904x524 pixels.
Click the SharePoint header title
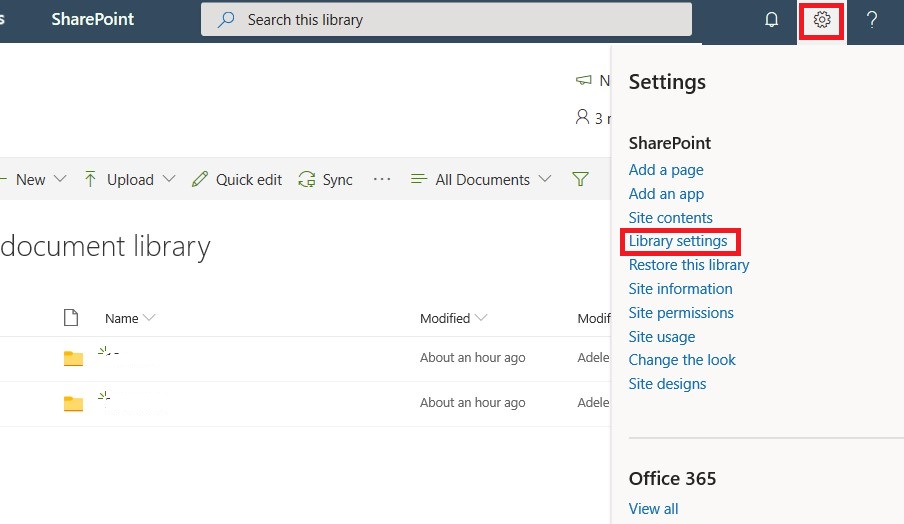coord(93,19)
